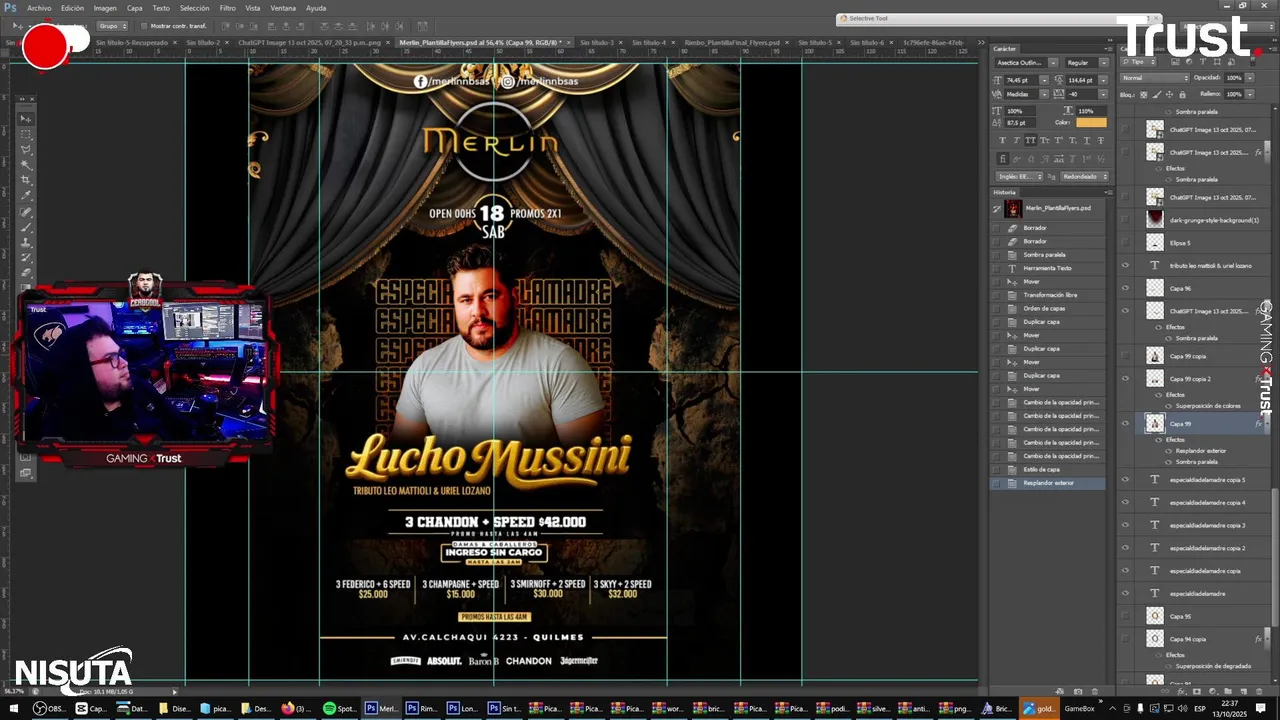This screenshot has height=720, width=1280.
Task: Click new snapshot camera icon in Historia panel
Action: [x=1079, y=691]
